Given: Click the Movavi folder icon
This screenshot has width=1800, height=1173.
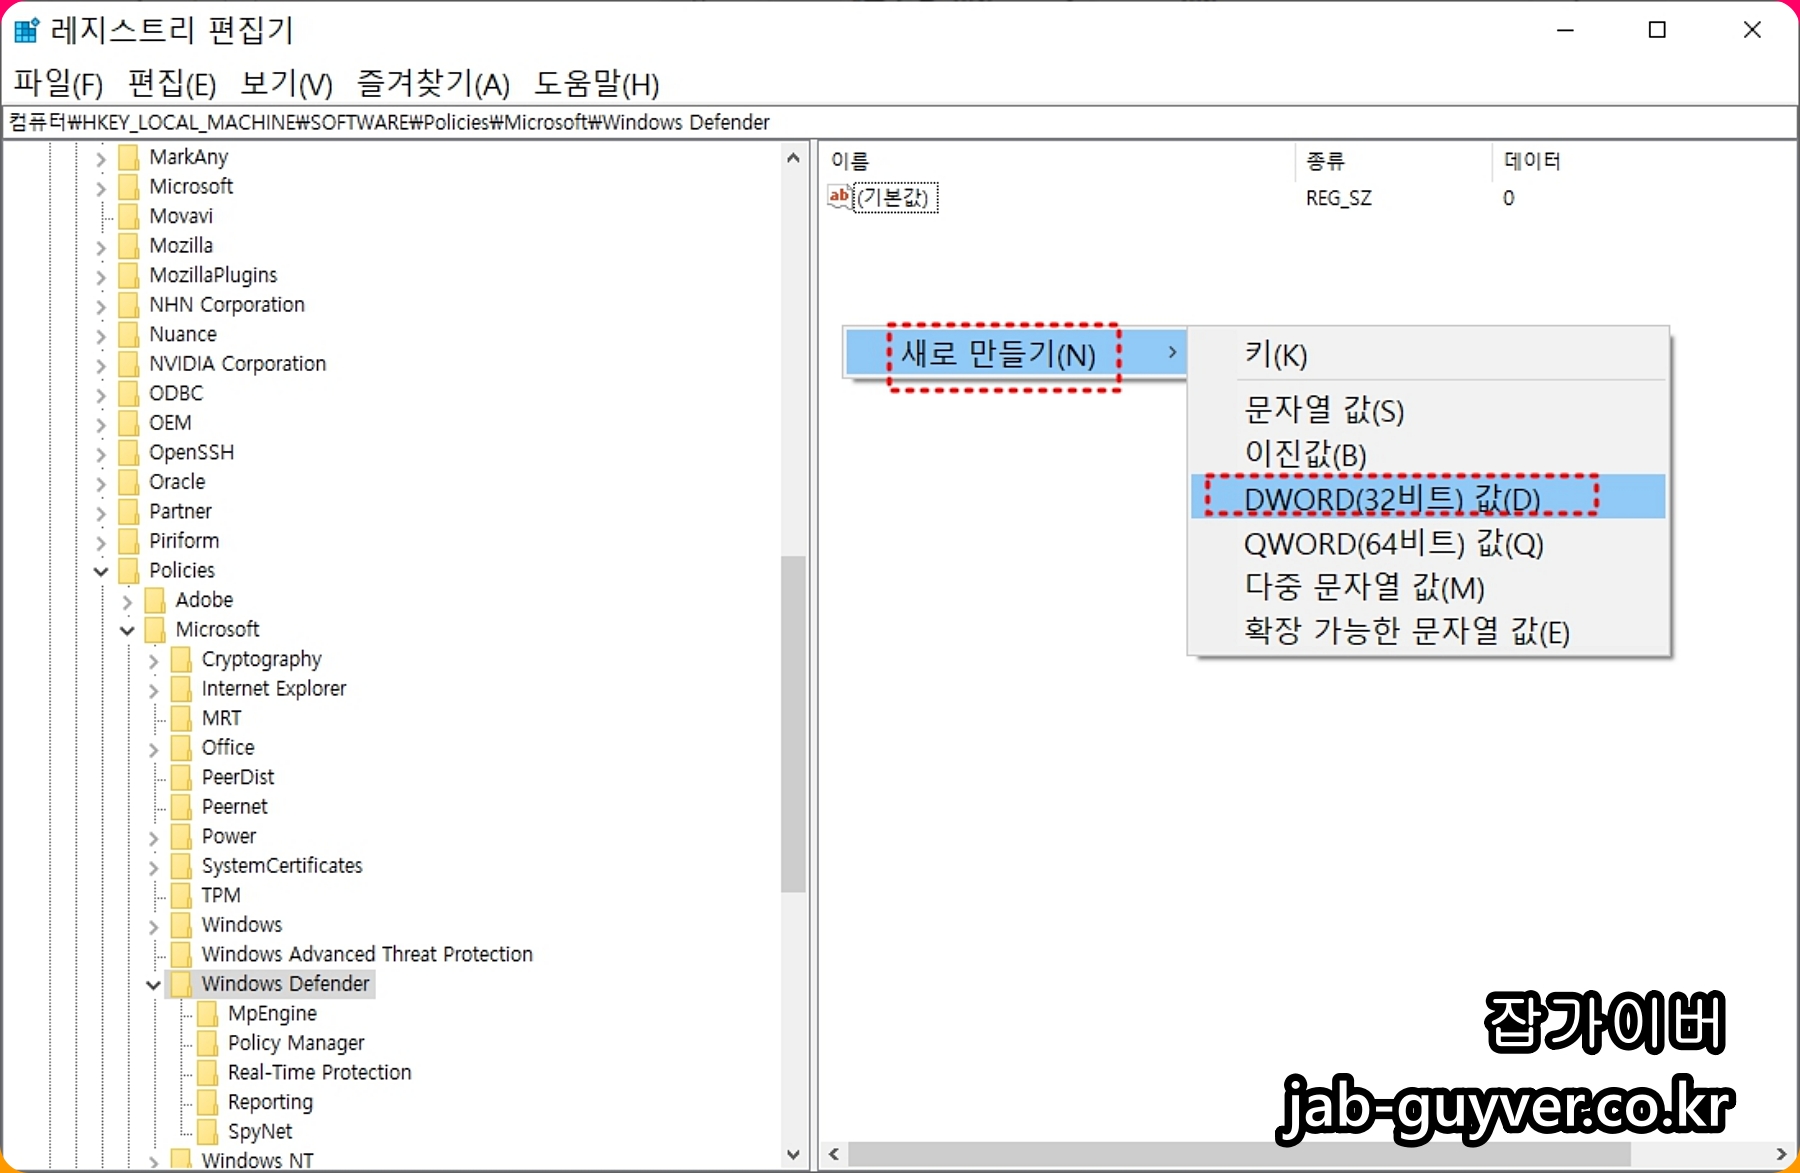Looking at the screenshot, I should 129,216.
